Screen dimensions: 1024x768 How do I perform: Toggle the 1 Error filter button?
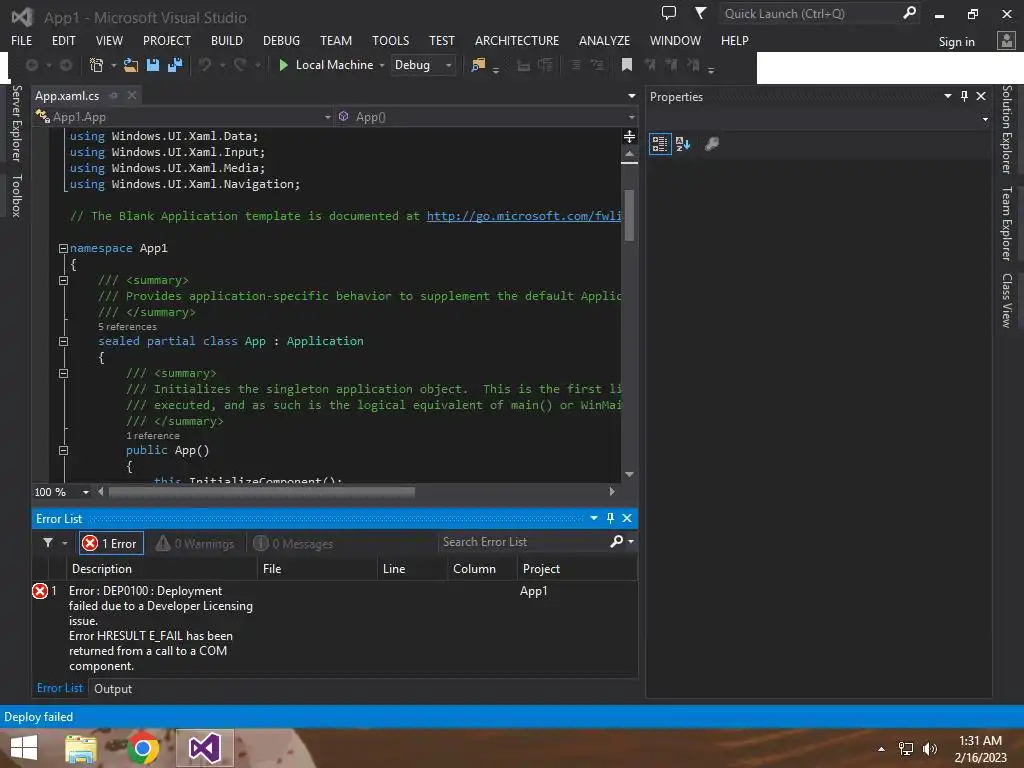pos(110,543)
